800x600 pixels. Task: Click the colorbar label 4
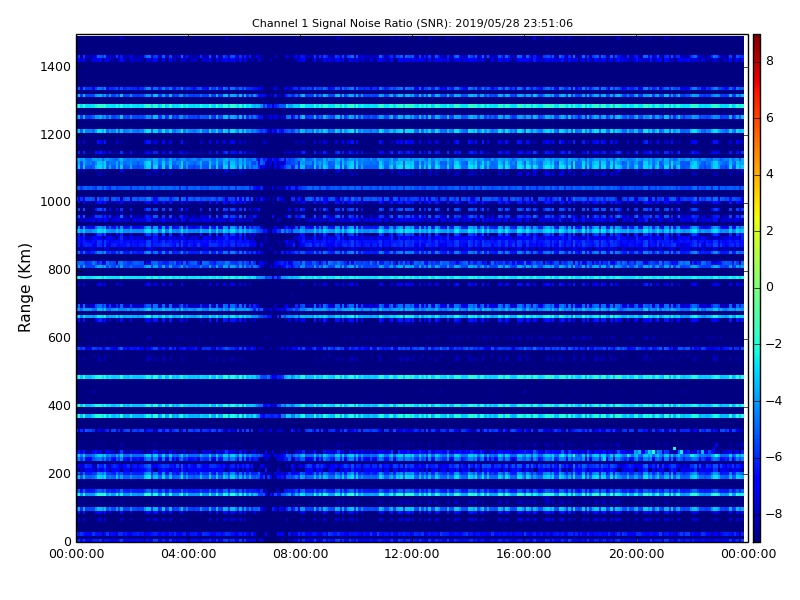point(770,174)
